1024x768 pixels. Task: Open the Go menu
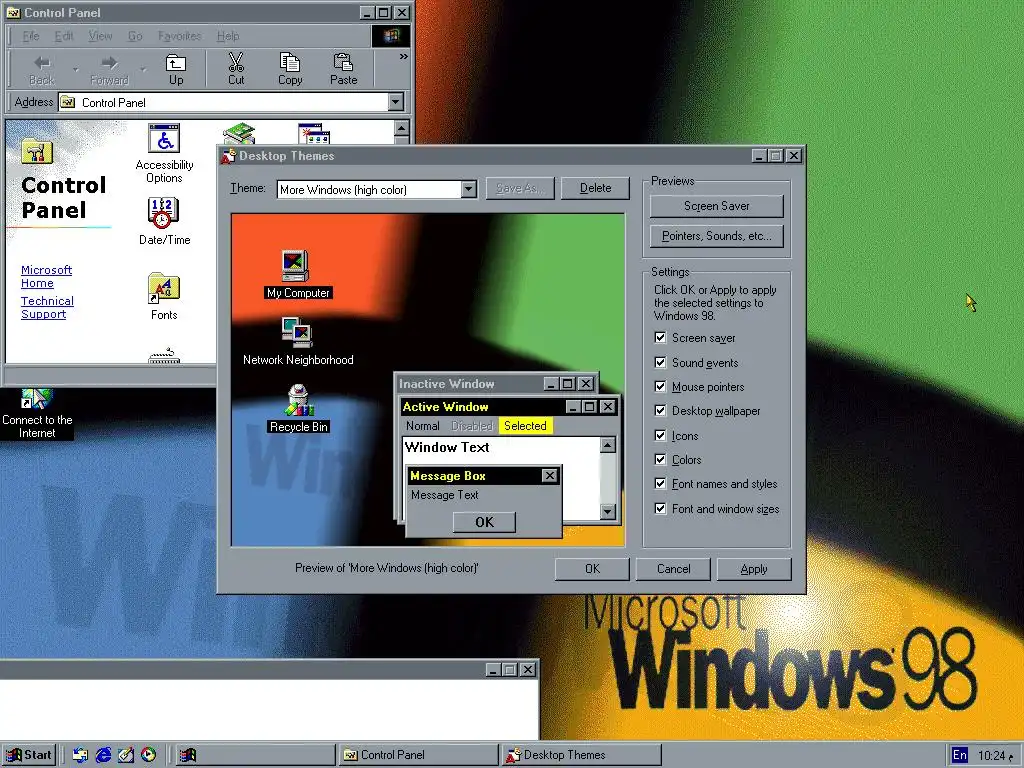[135, 36]
